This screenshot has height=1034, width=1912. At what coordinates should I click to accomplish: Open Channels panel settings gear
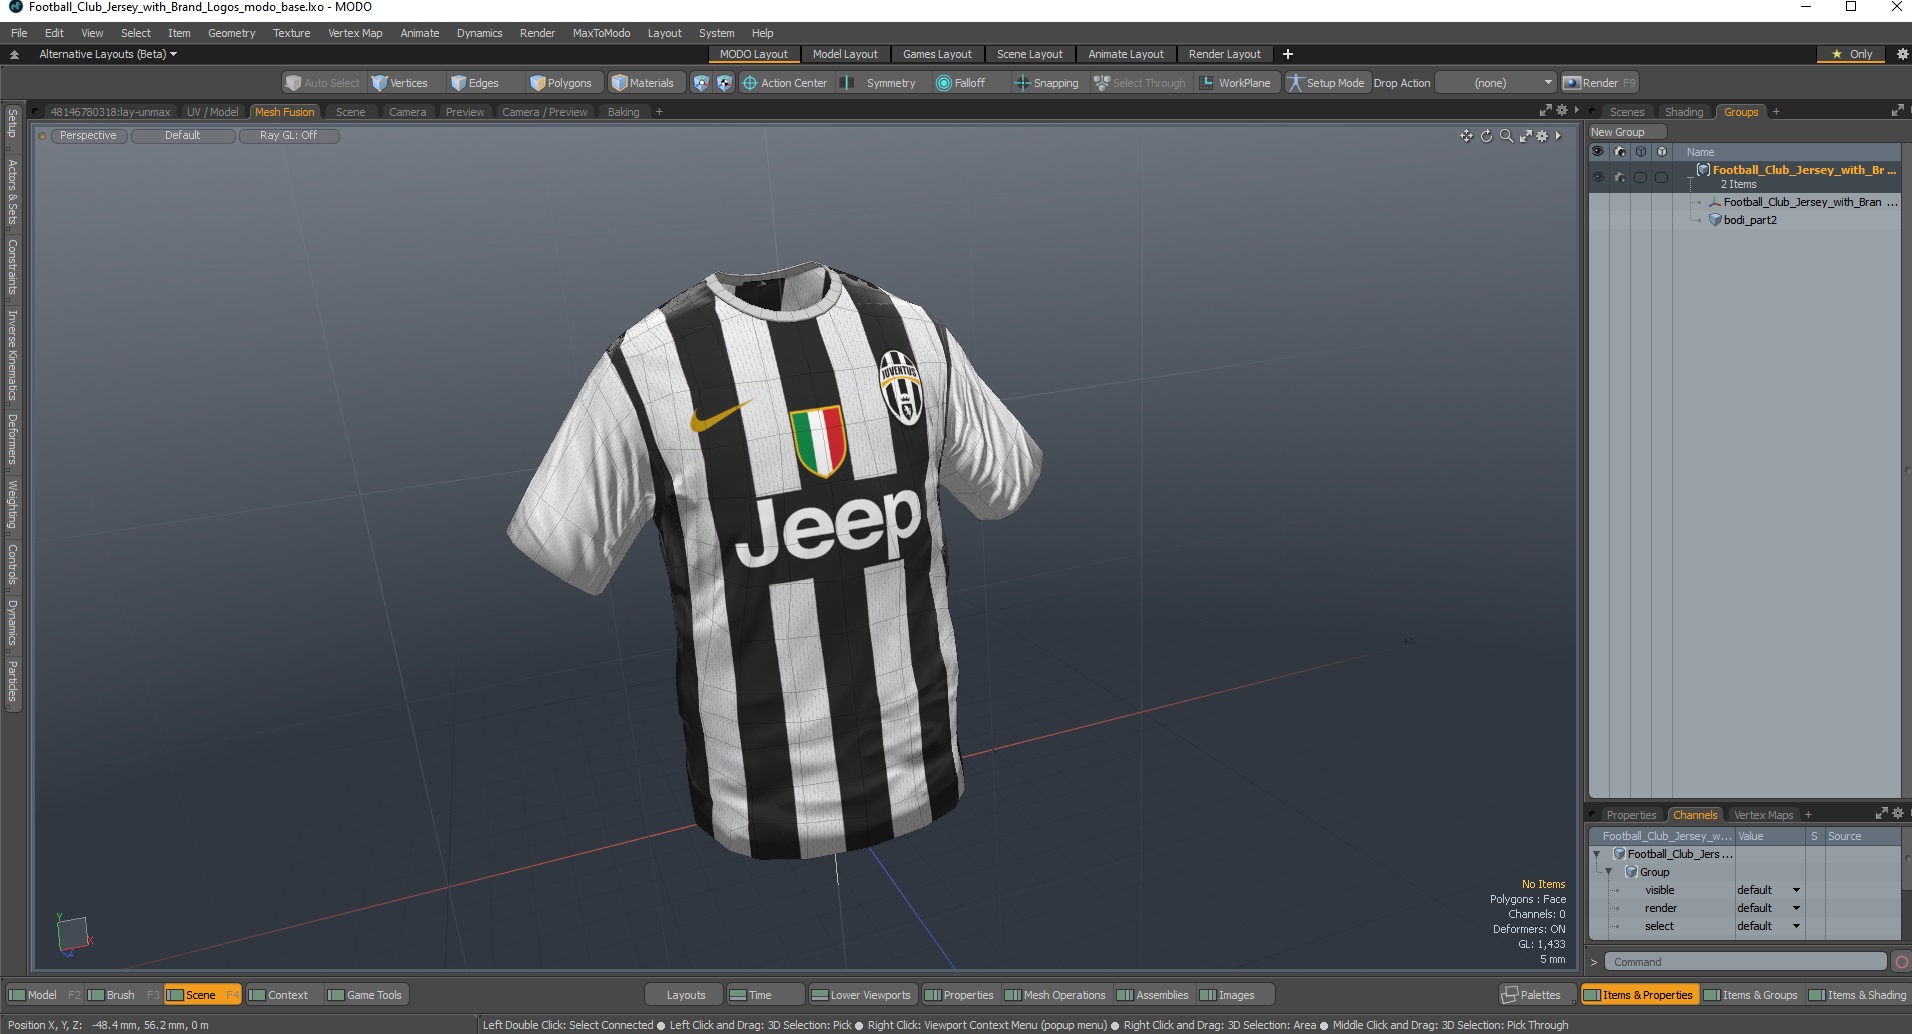click(1897, 814)
